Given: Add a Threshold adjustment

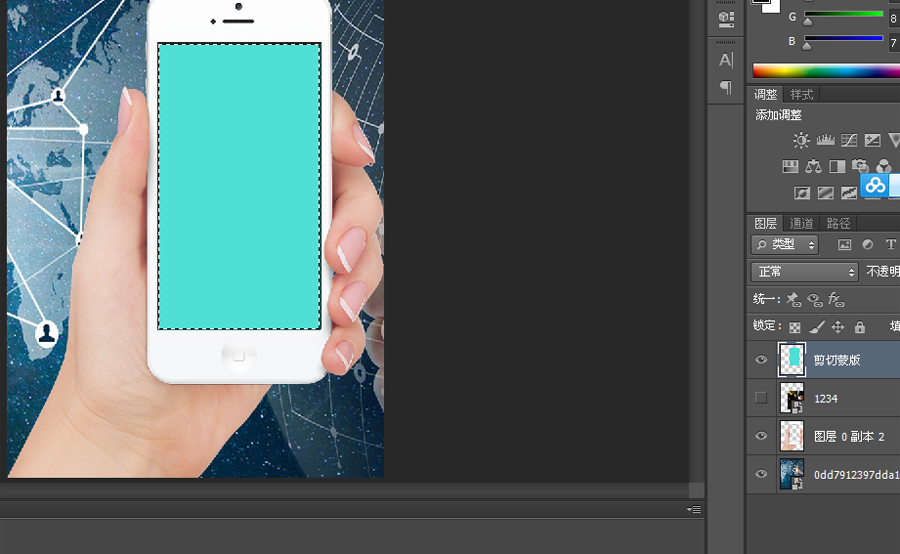Looking at the screenshot, I should click(x=849, y=193).
